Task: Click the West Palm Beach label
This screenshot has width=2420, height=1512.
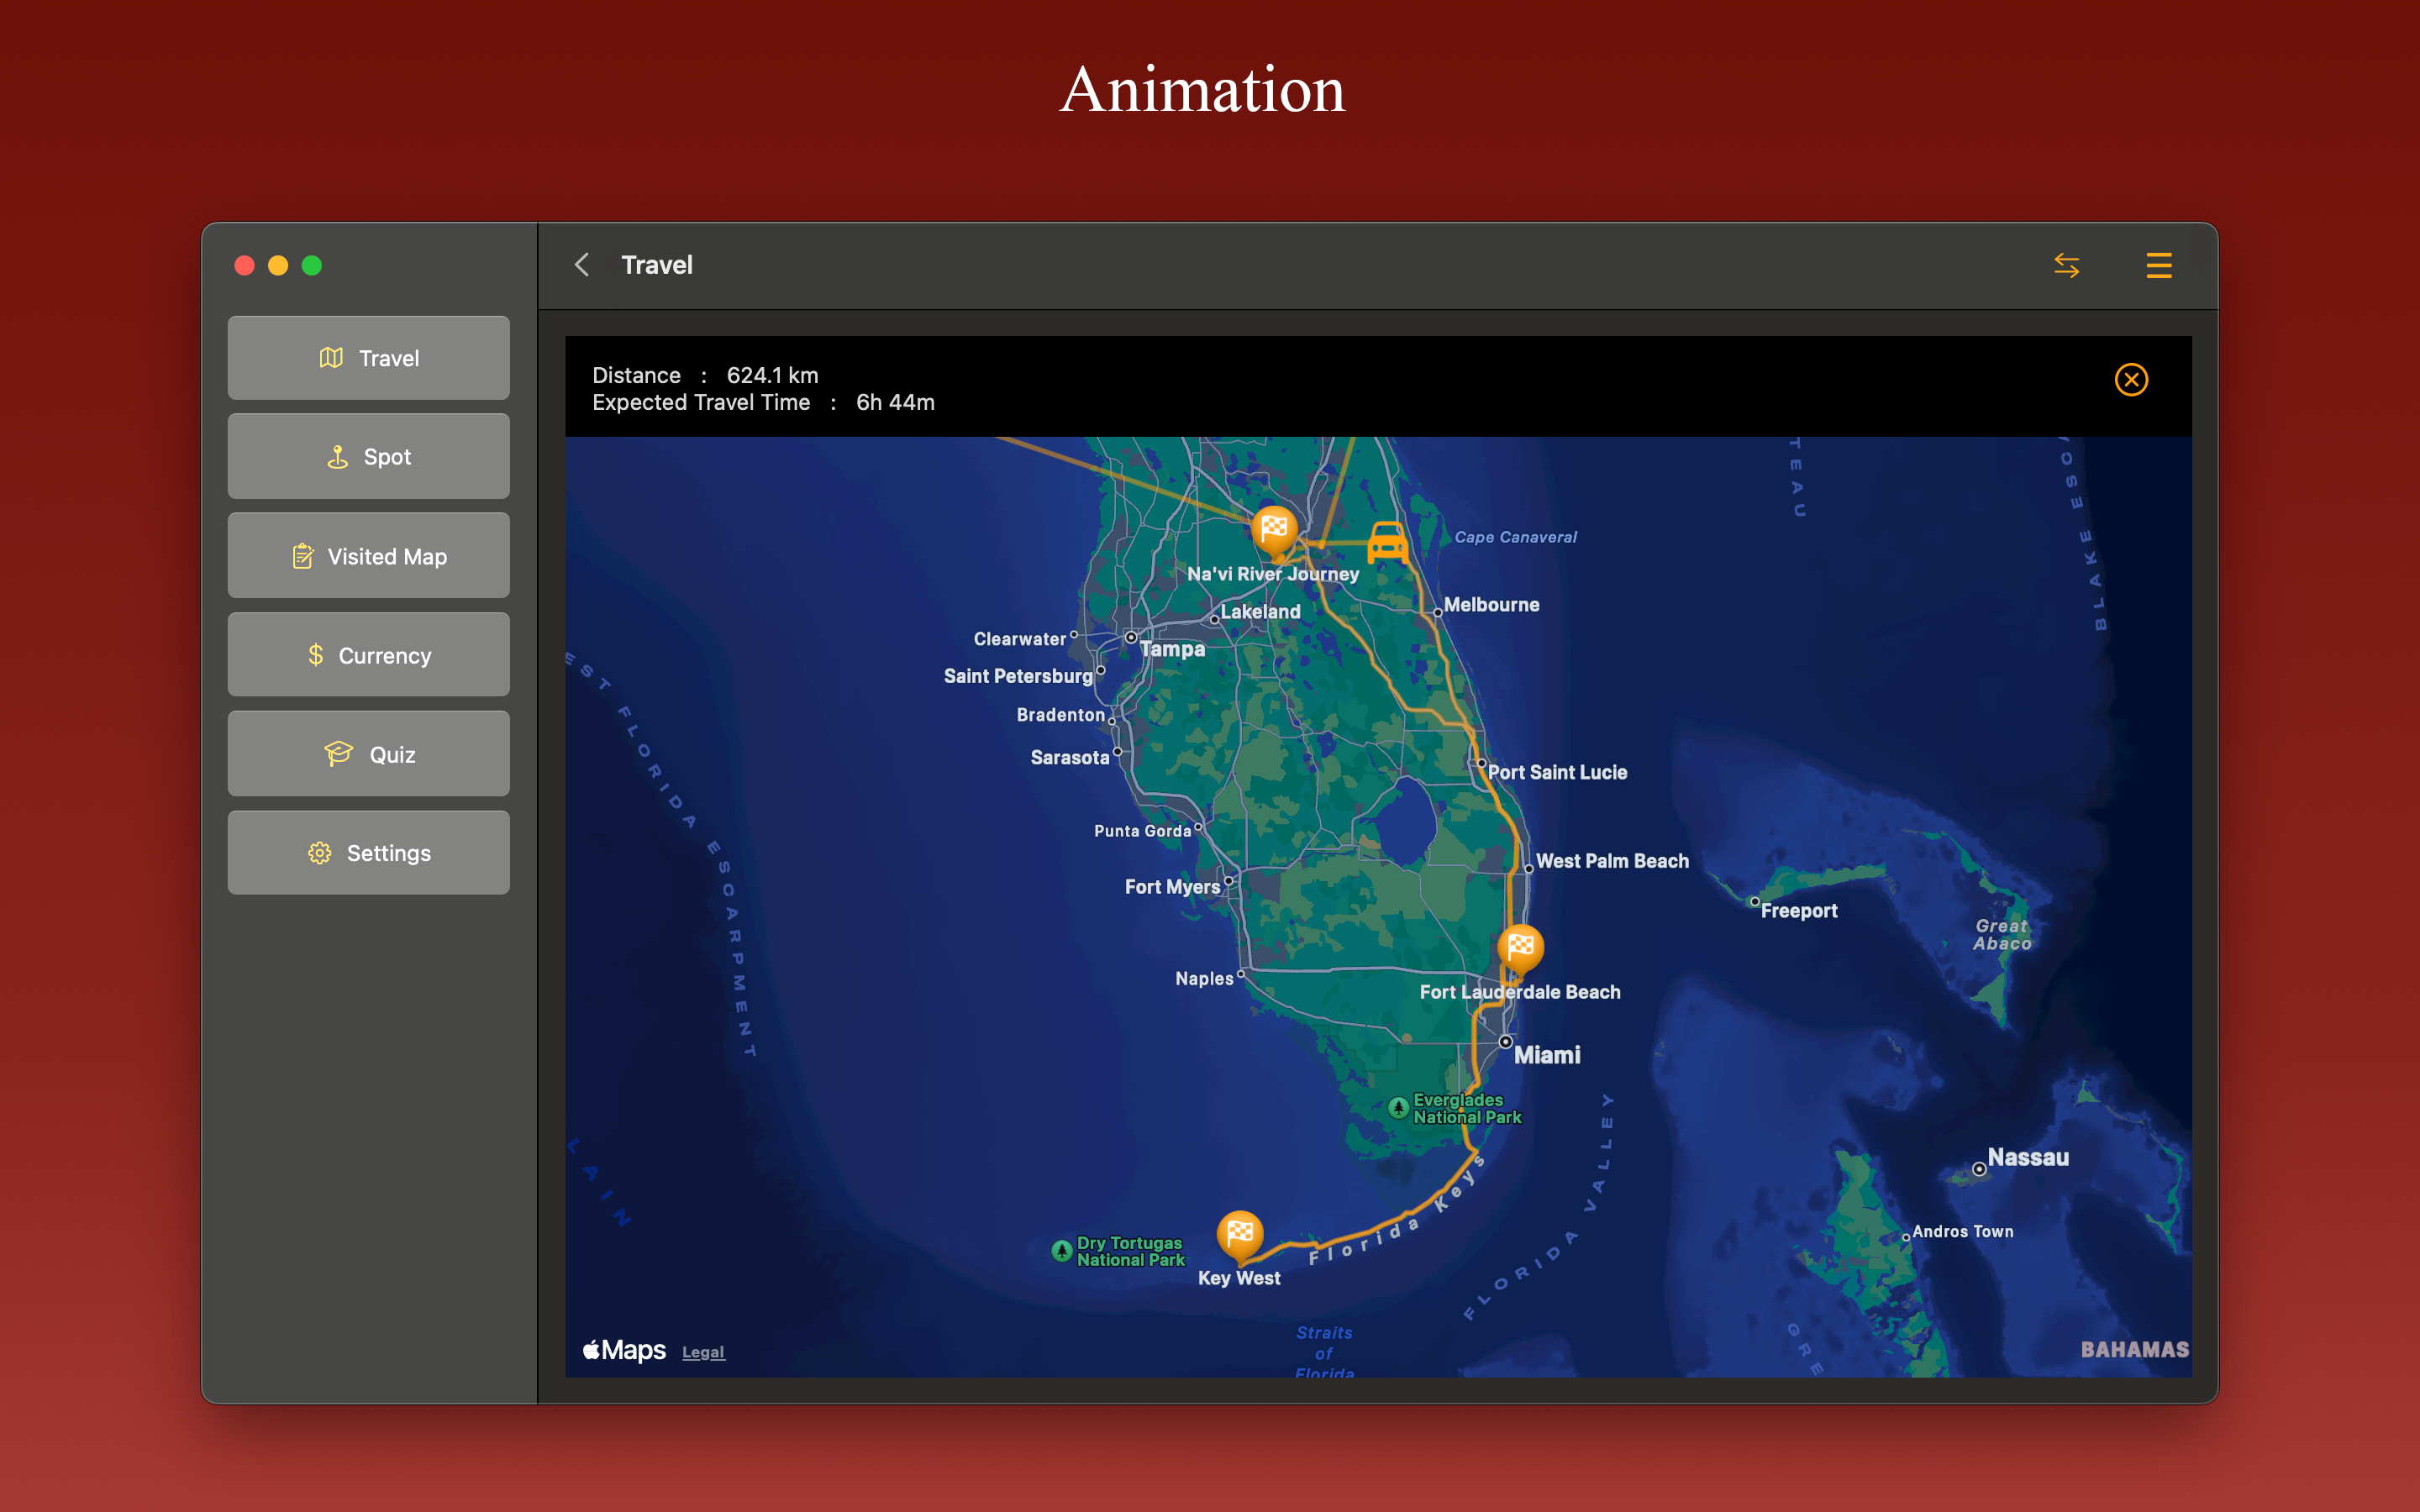Action: [x=1612, y=861]
